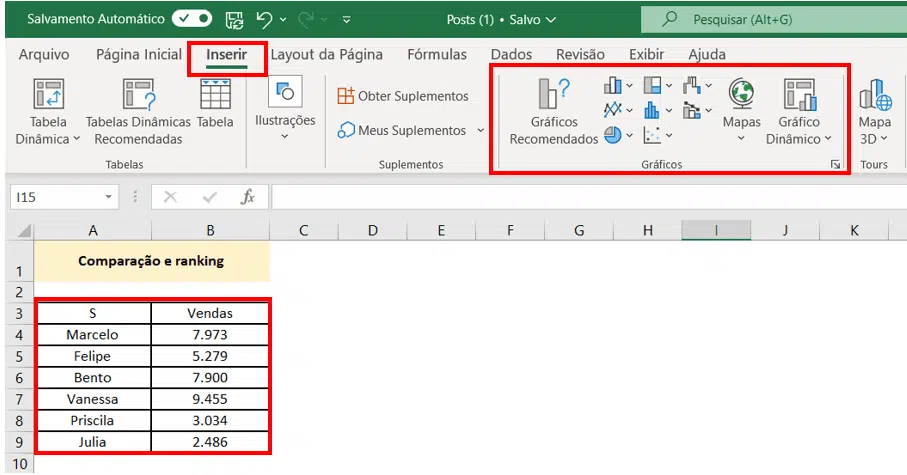Open the statistic chart dropdown arrow
The height and width of the screenshot is (475, 907).
669,110
